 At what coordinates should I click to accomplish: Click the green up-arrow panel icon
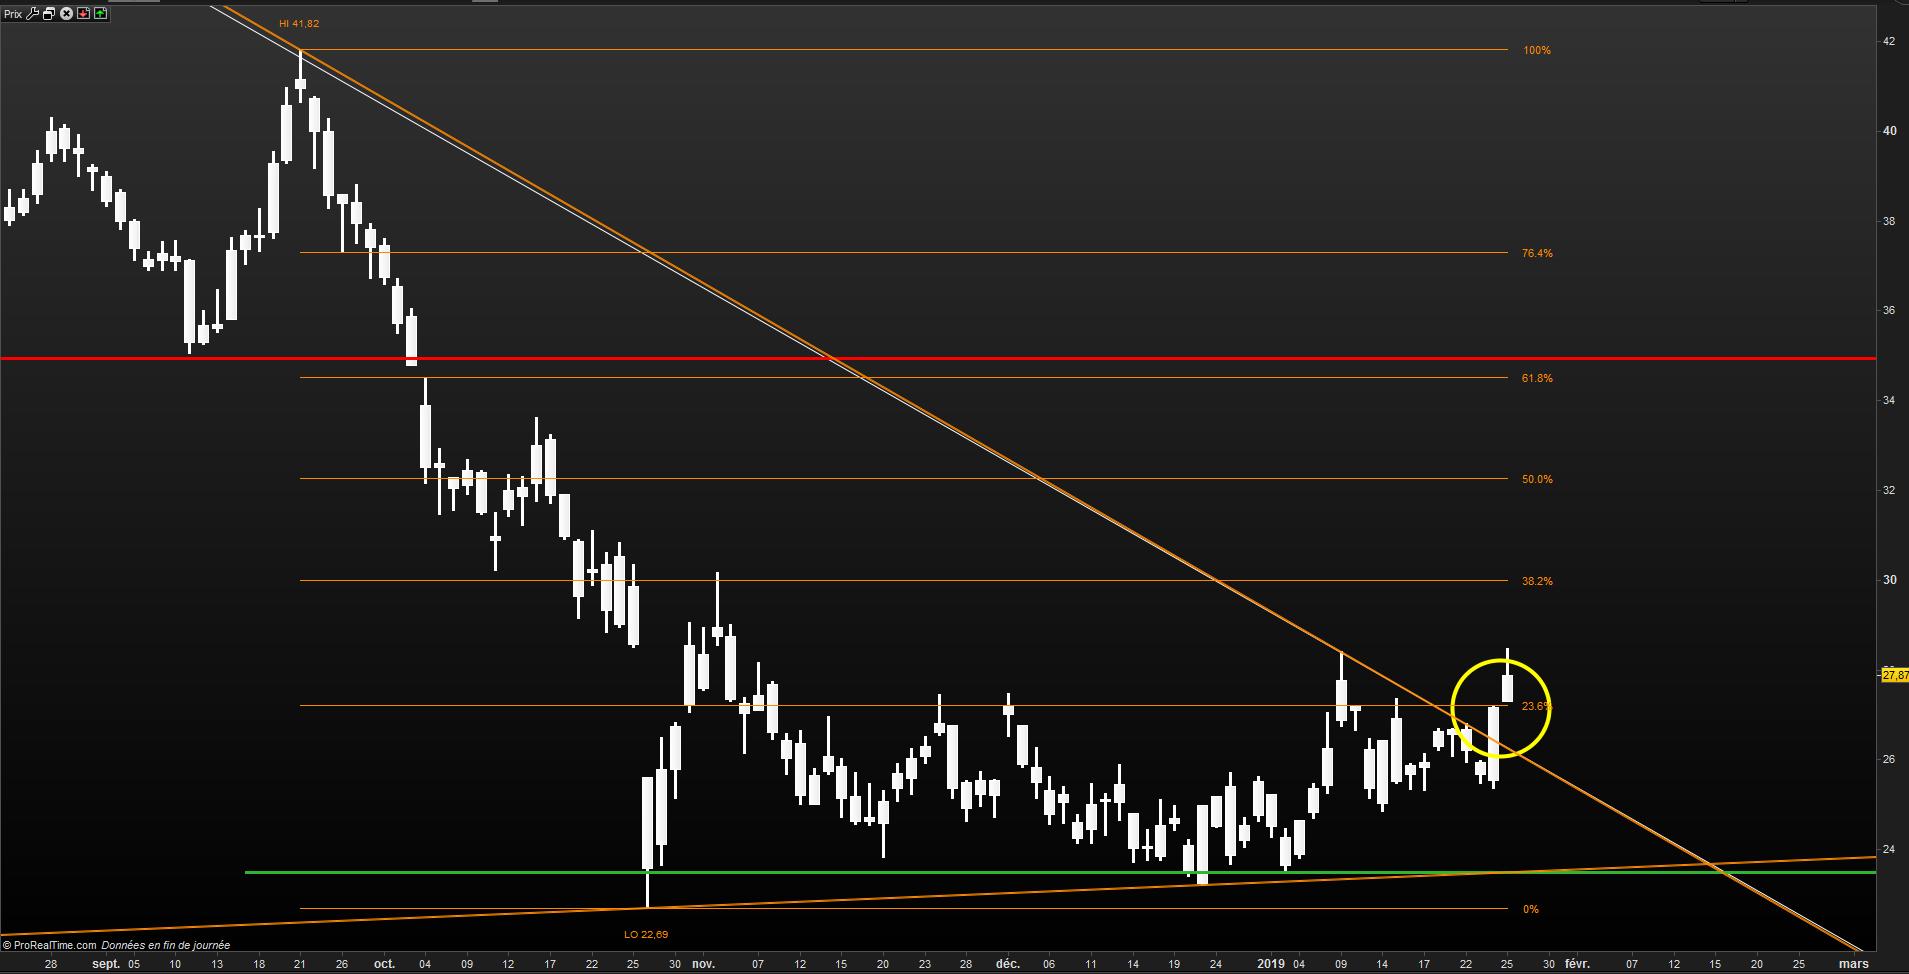(x=100, y=14)
